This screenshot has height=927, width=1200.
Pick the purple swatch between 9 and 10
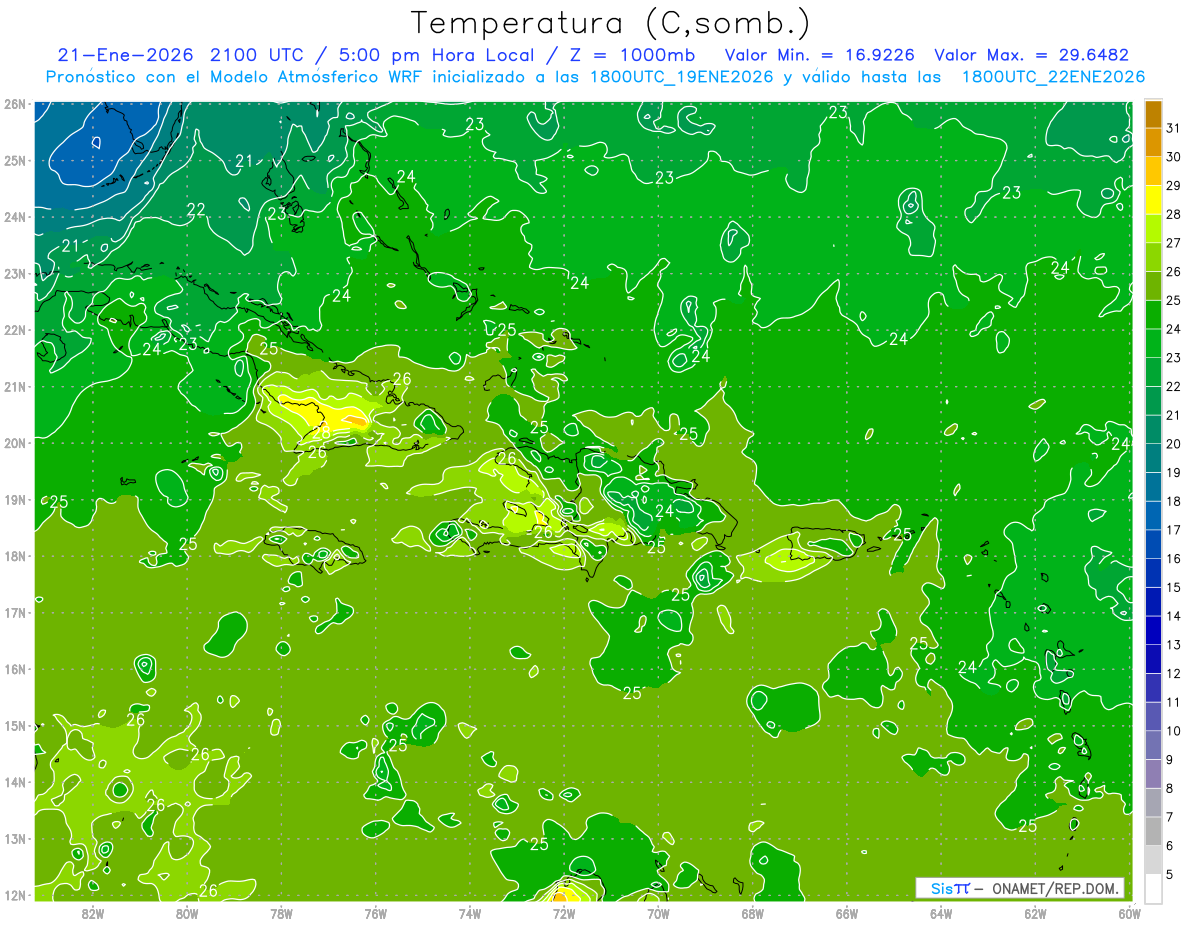click(x=1153, y=745)
